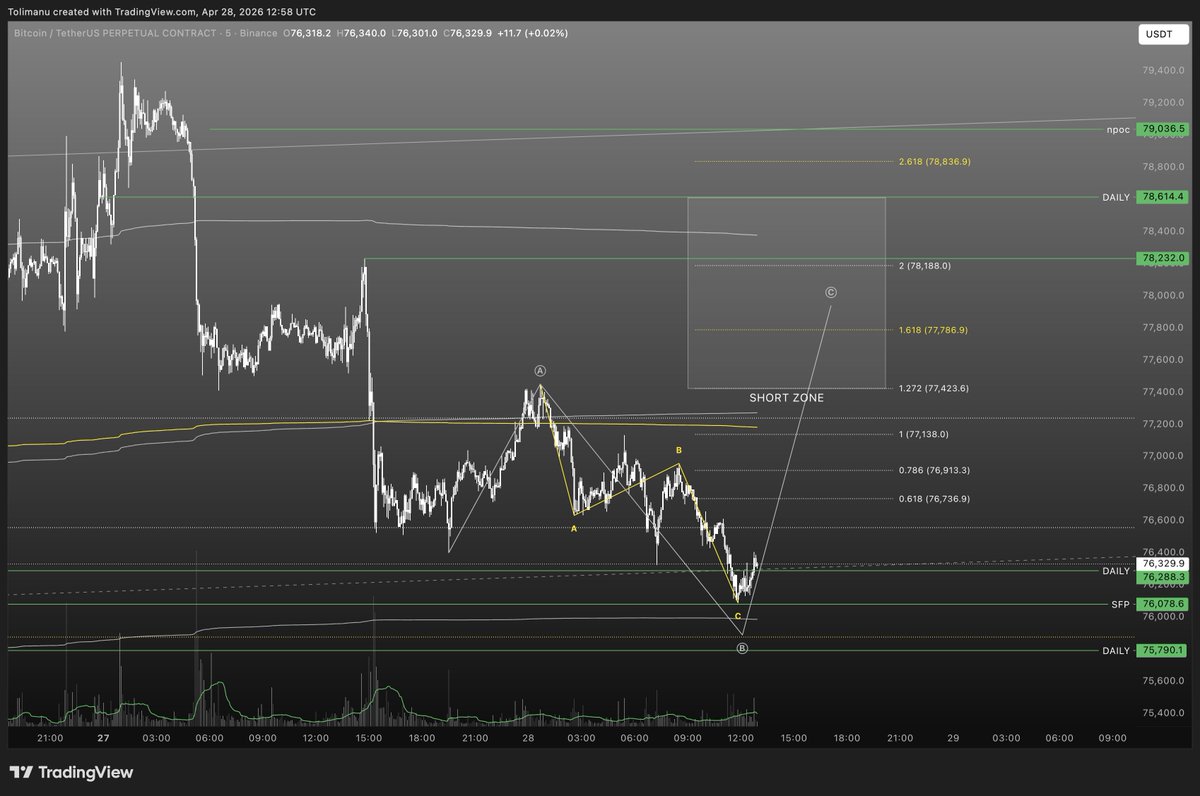Select the DAILY 78,614.4 price label
The height and width of the screenshot is (796, 1200).
click(x=1164, y=197)
